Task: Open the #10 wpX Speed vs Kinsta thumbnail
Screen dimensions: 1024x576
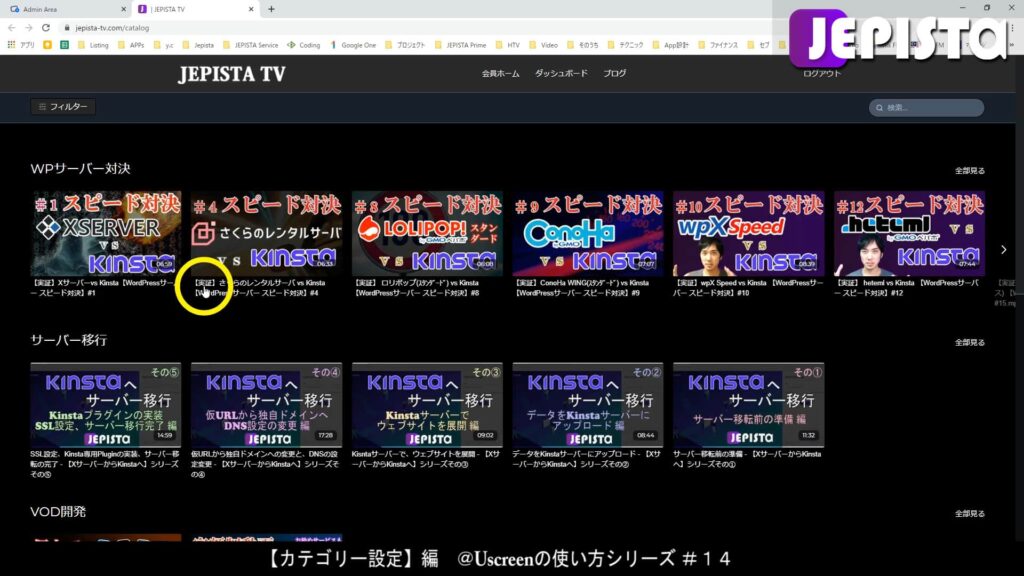Action: click(x=748, y=233)
